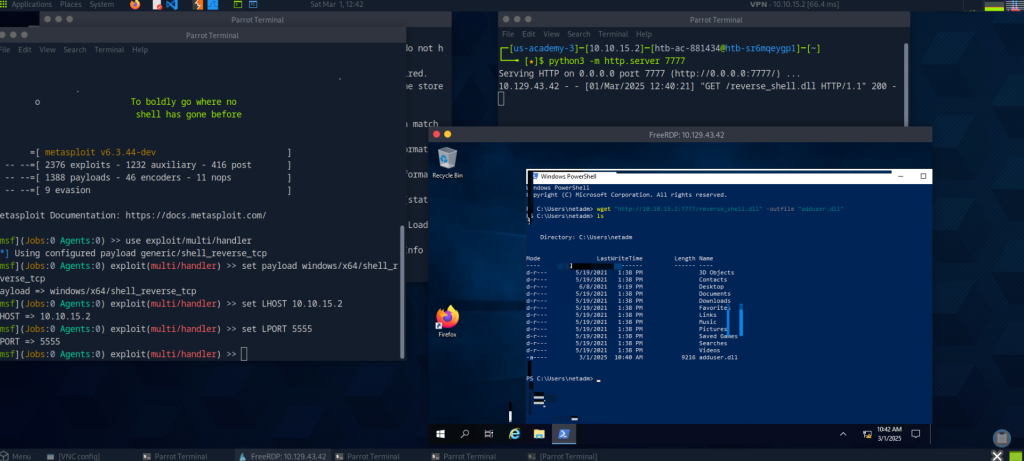This screenshot has width=1024, height=461.
Task: Open File menu in the http.server terminal
Action: (508, 34)
